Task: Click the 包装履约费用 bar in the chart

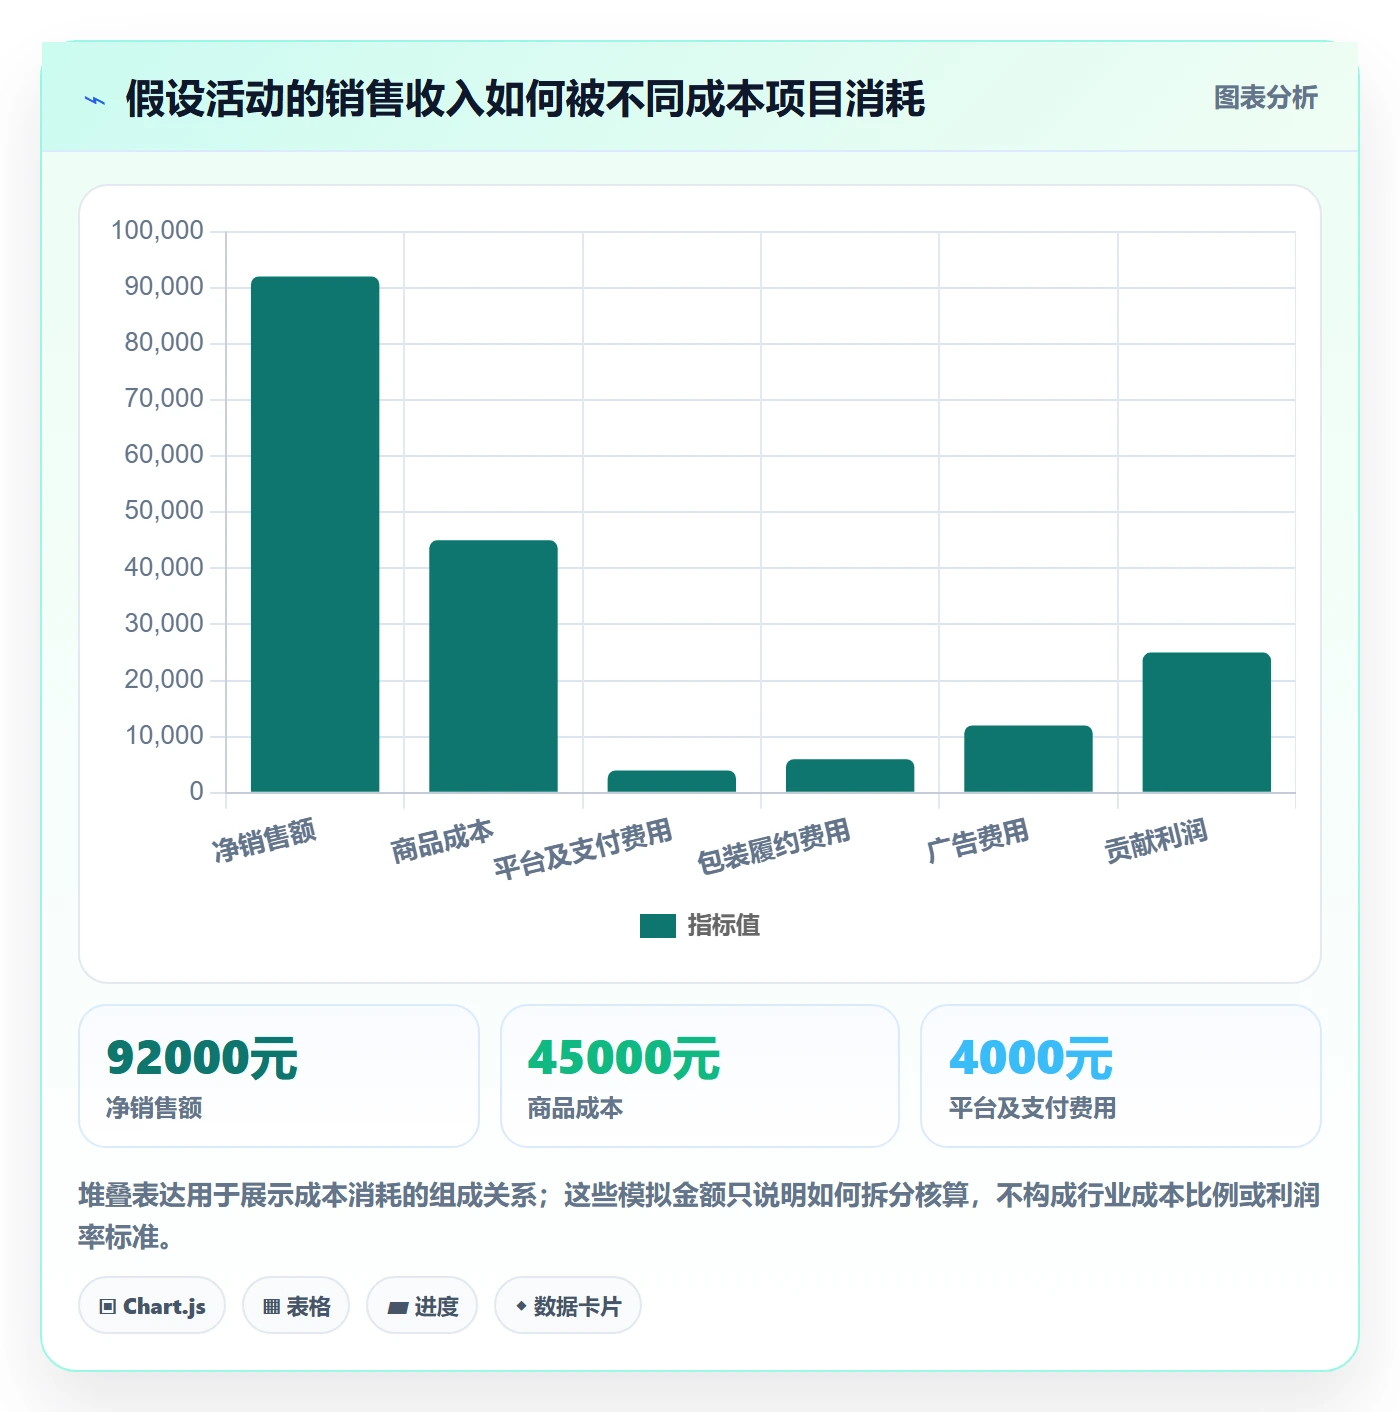Action: click(850, 776)
